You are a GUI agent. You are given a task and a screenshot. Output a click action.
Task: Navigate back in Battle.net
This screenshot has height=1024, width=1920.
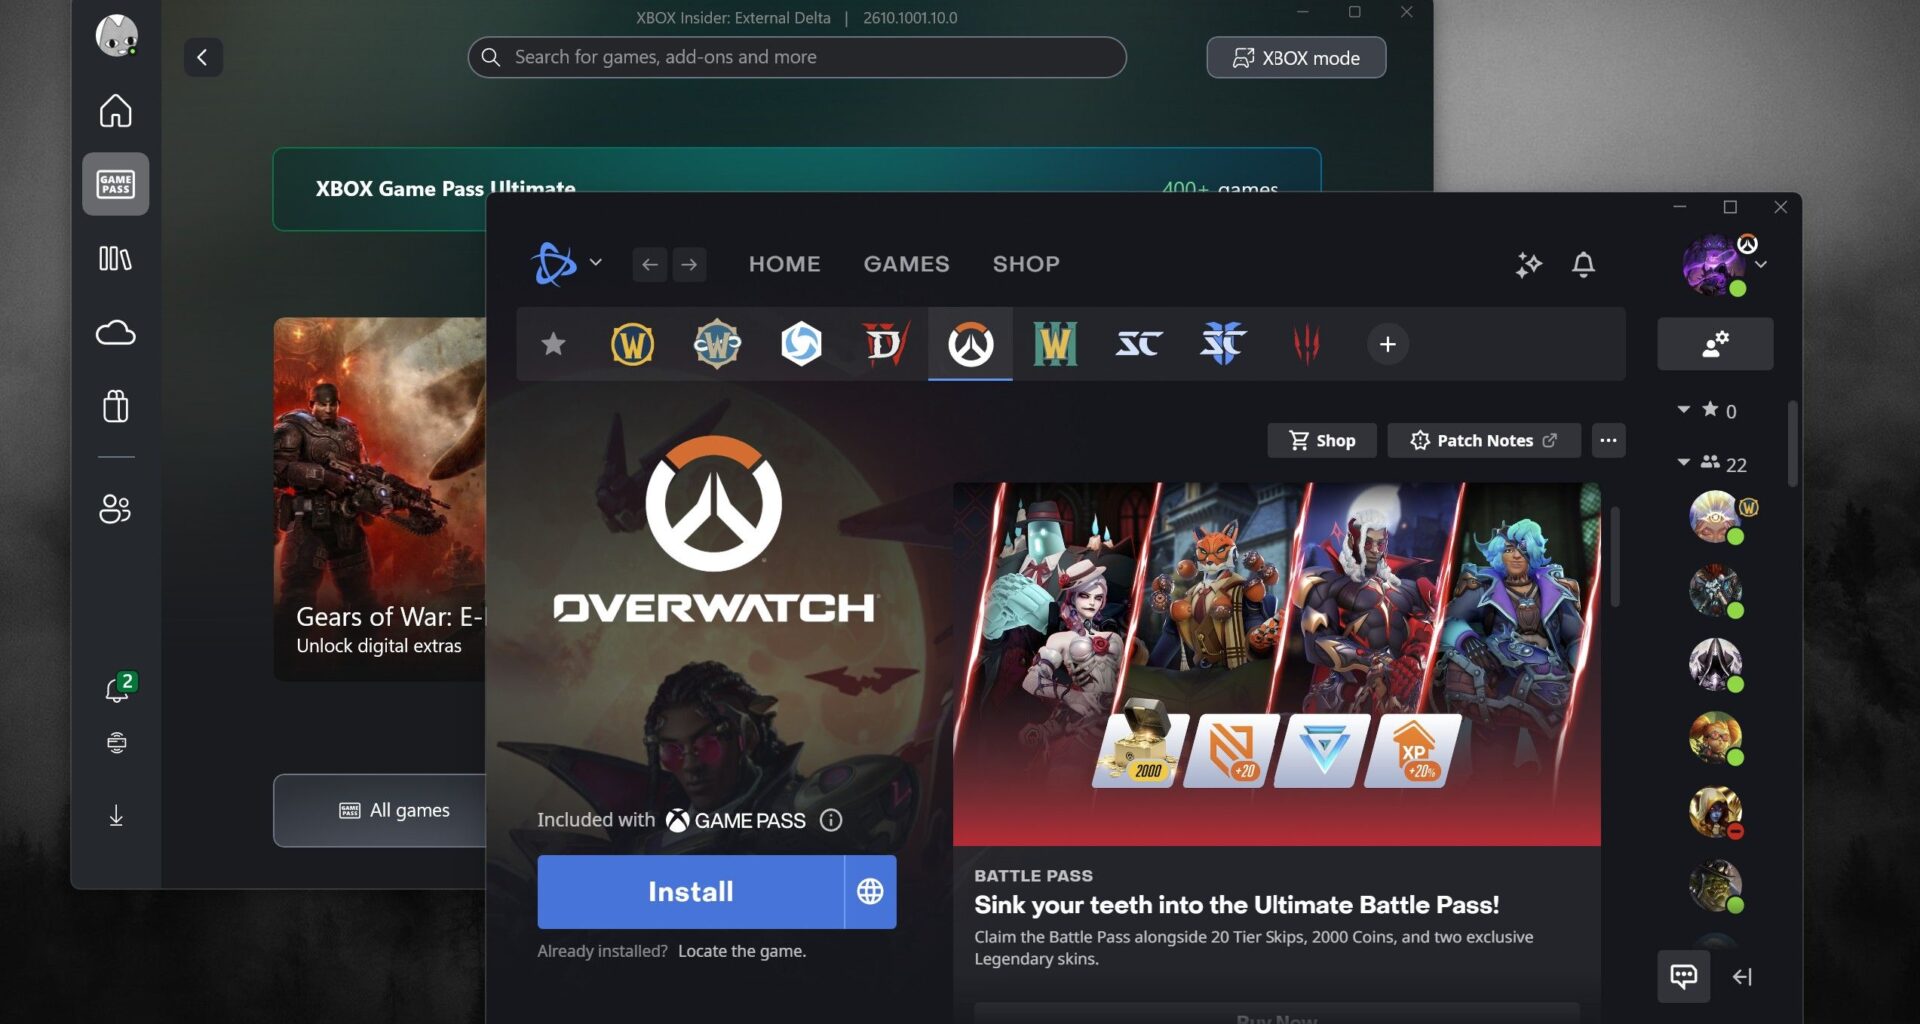tap(650, 264)
